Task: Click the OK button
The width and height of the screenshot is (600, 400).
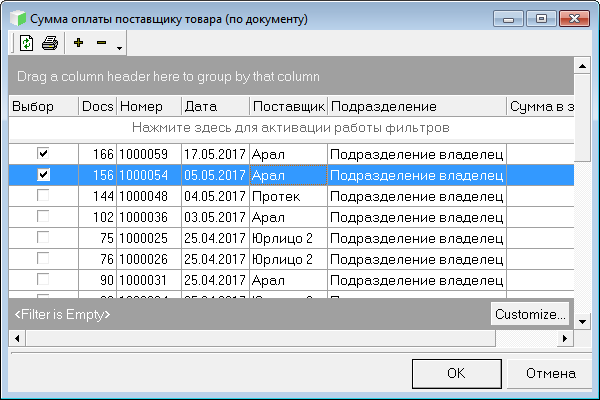Action: [x=457, y=374]
